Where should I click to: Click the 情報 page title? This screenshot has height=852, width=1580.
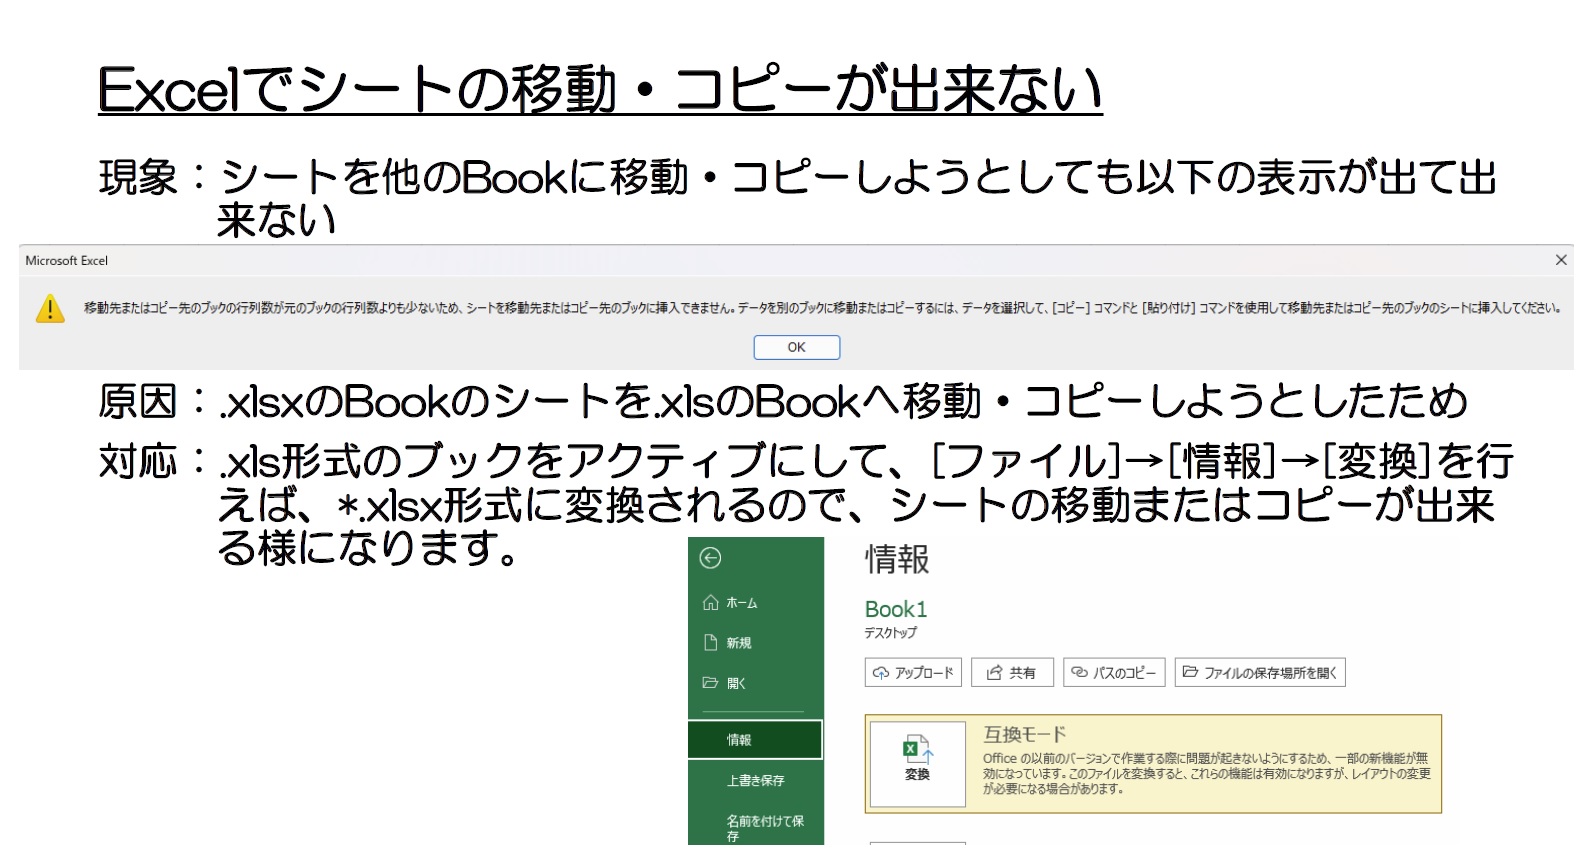coord(897,559)
